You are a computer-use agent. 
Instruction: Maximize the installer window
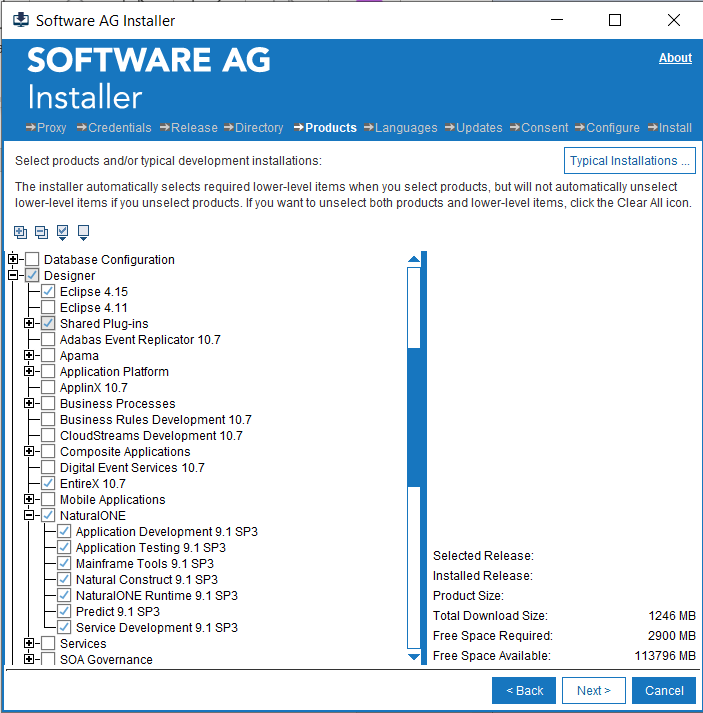615,20
